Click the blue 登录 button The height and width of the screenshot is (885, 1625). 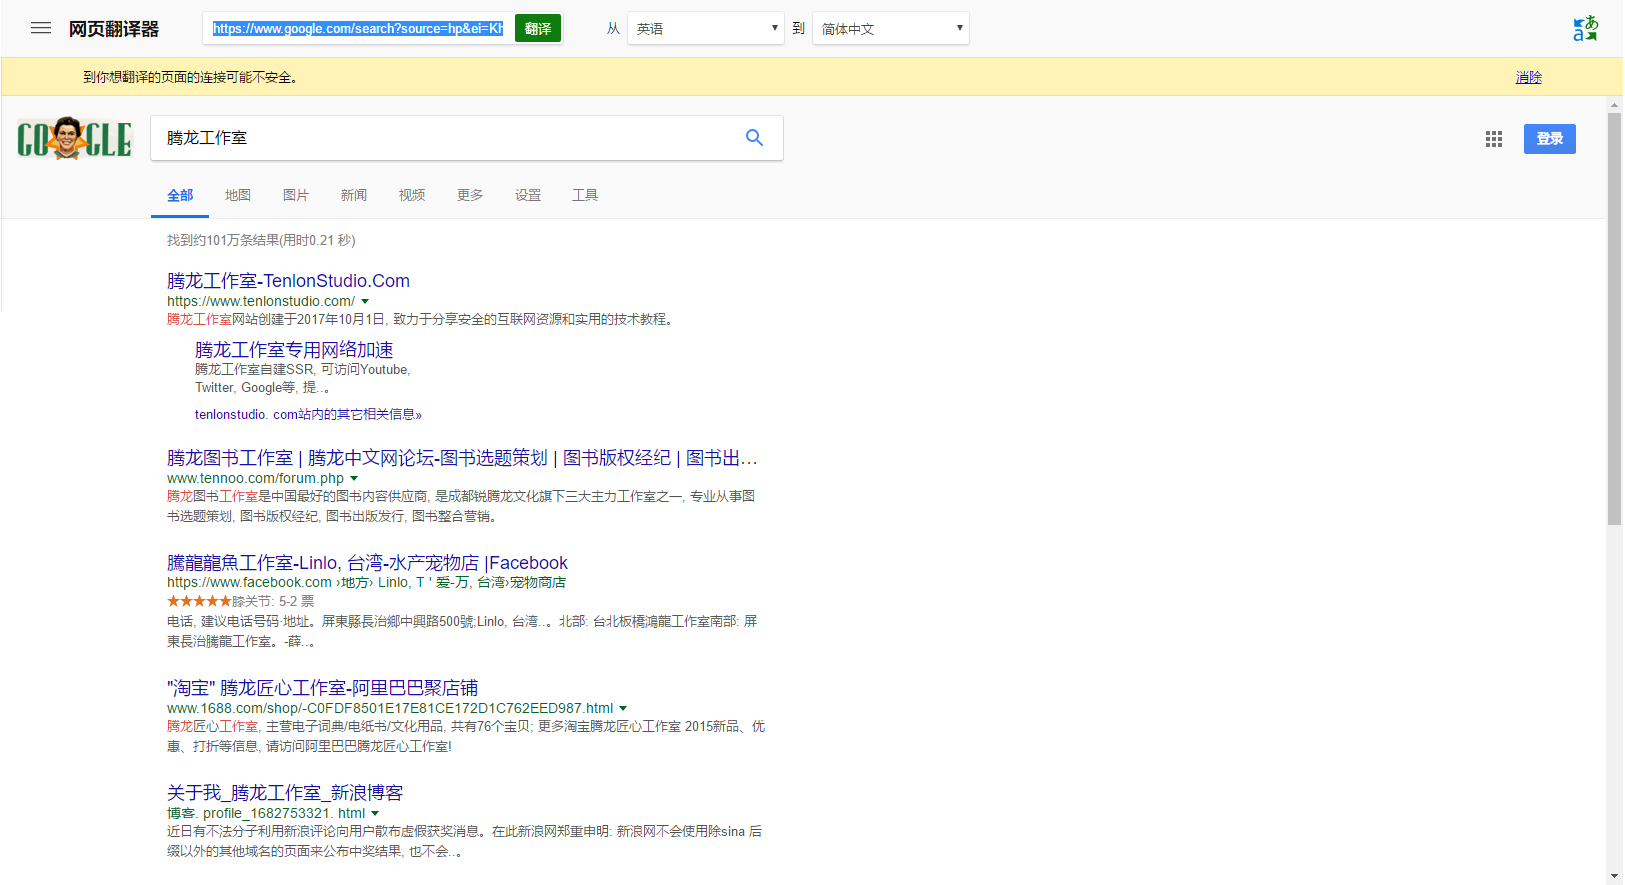coord(1549,139)
